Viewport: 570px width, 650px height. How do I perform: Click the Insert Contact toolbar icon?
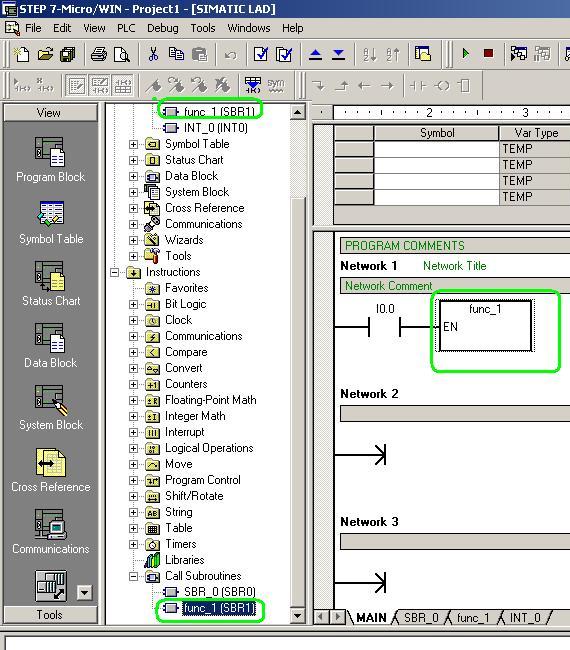click(x=418, y=86)
